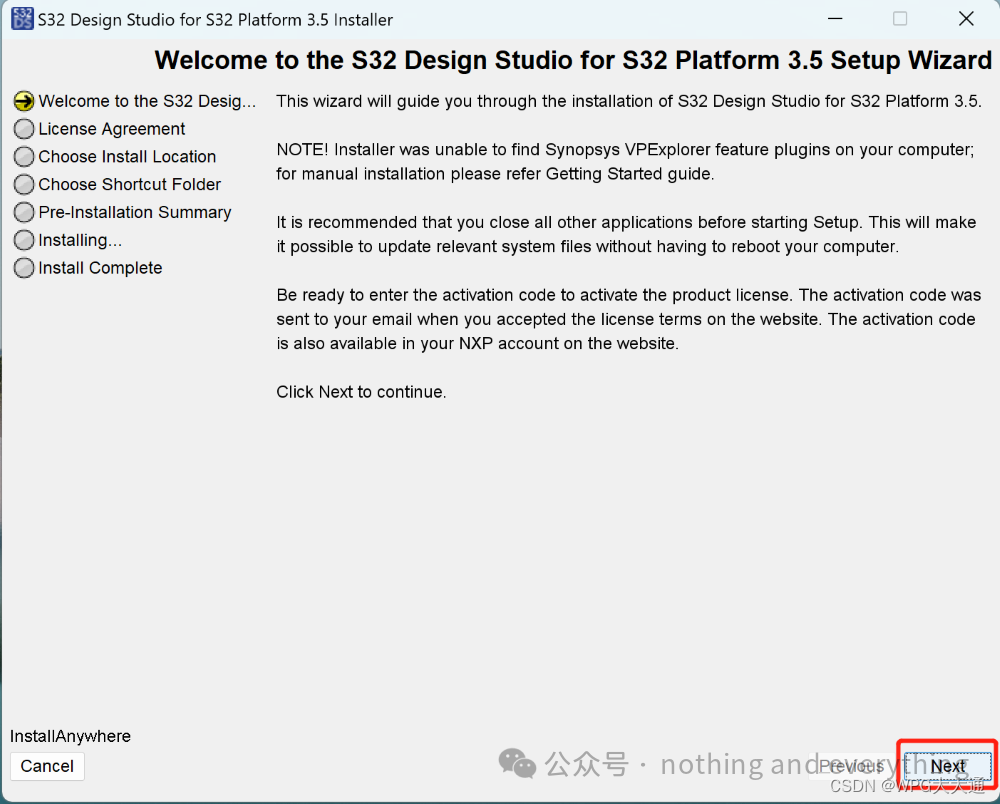Click the installer window title text
This screenshot has width=1000, height=804.
pos(215,20)
